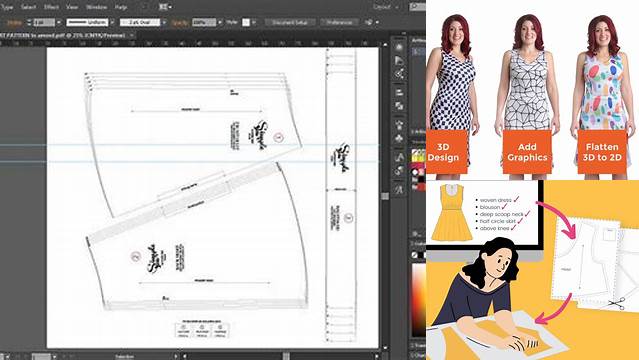Open the bottom-most dock panel icon
The width and height of the screenshot is (639, 360).
click(x=399, y=190)
